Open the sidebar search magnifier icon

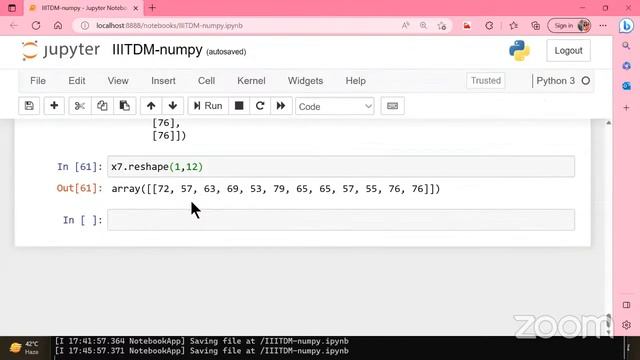[627, 46]
